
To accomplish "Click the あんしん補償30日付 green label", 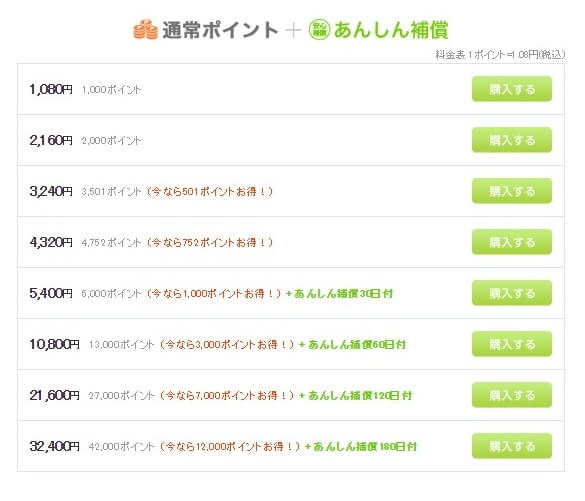I will coord(339,294).
